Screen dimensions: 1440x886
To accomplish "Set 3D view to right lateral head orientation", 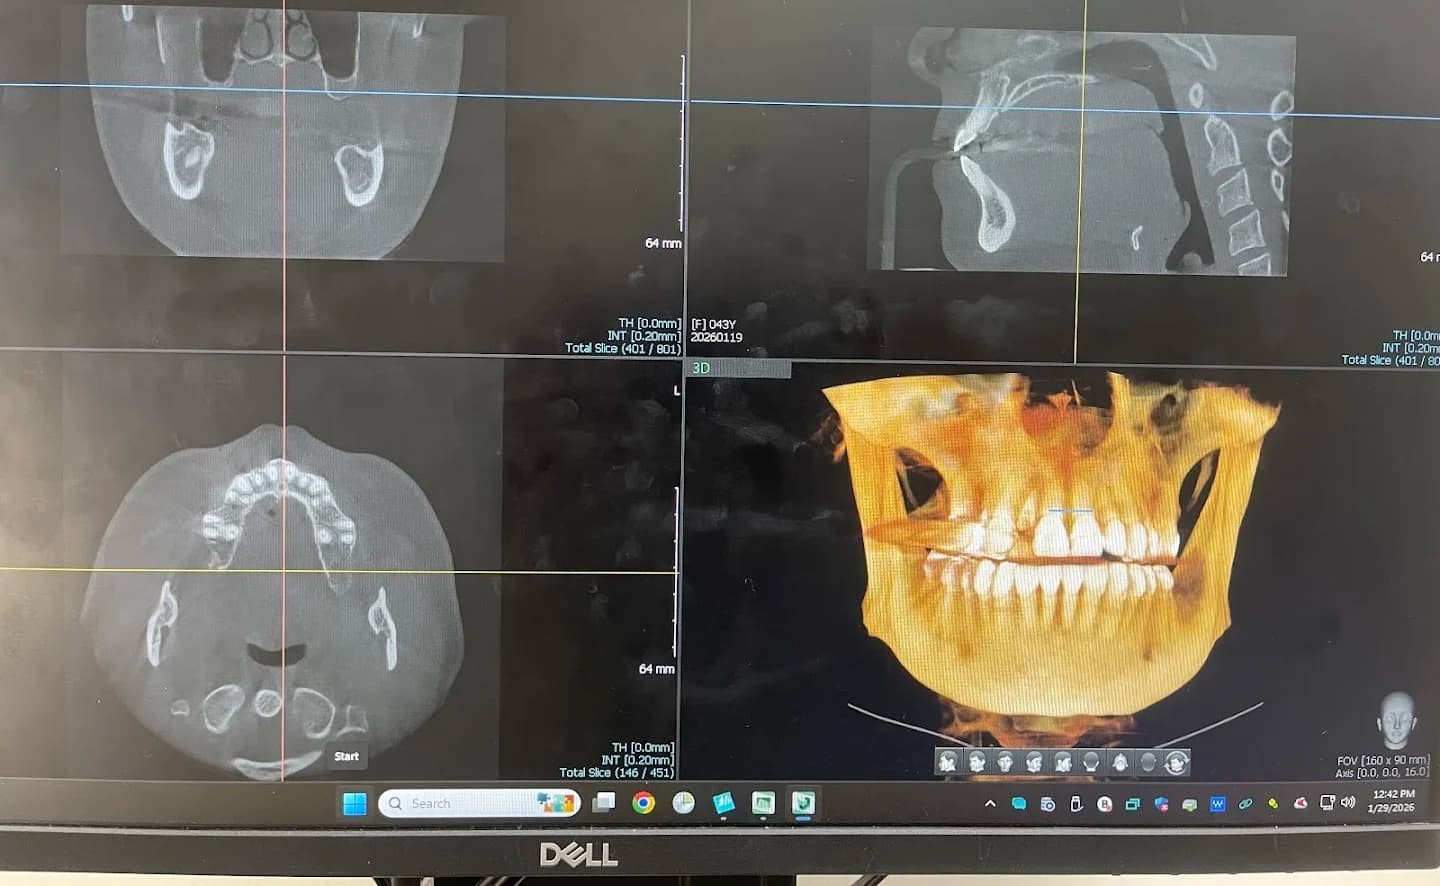I will coord(949,762).
